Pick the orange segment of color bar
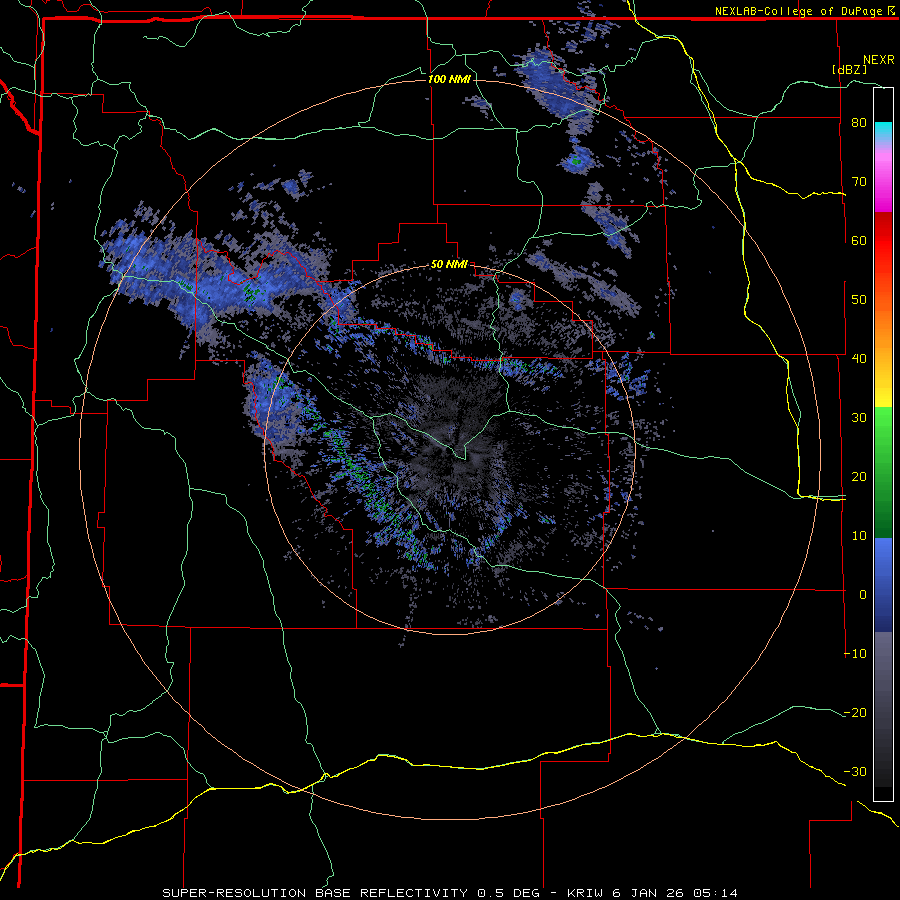Viewport: 900px width, 900px height. pyautogui.click(x=883, y=327)
